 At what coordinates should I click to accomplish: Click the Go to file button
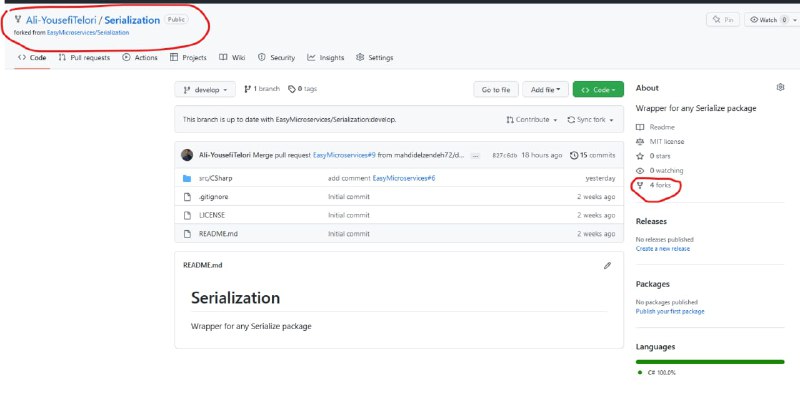tap(496, 89)
